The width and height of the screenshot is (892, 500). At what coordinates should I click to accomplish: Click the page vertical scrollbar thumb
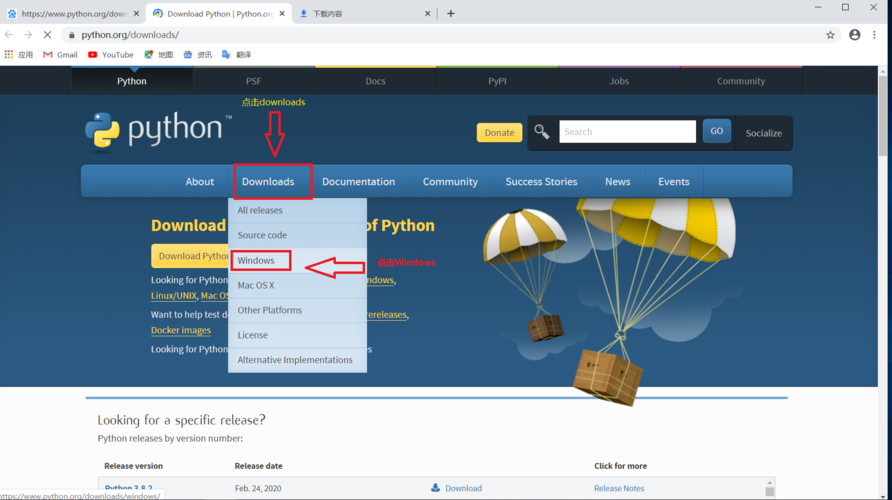tap(882, 114)
